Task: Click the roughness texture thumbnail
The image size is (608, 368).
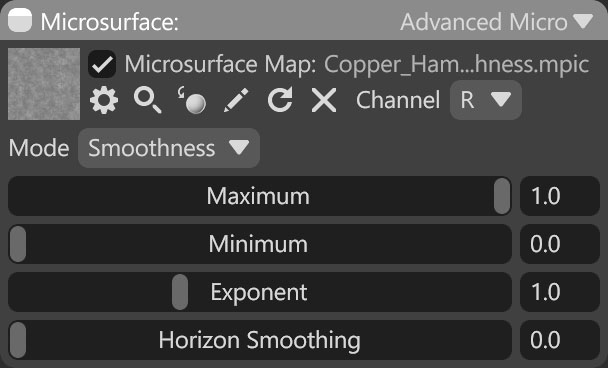Action: click(x=44, y=84)
